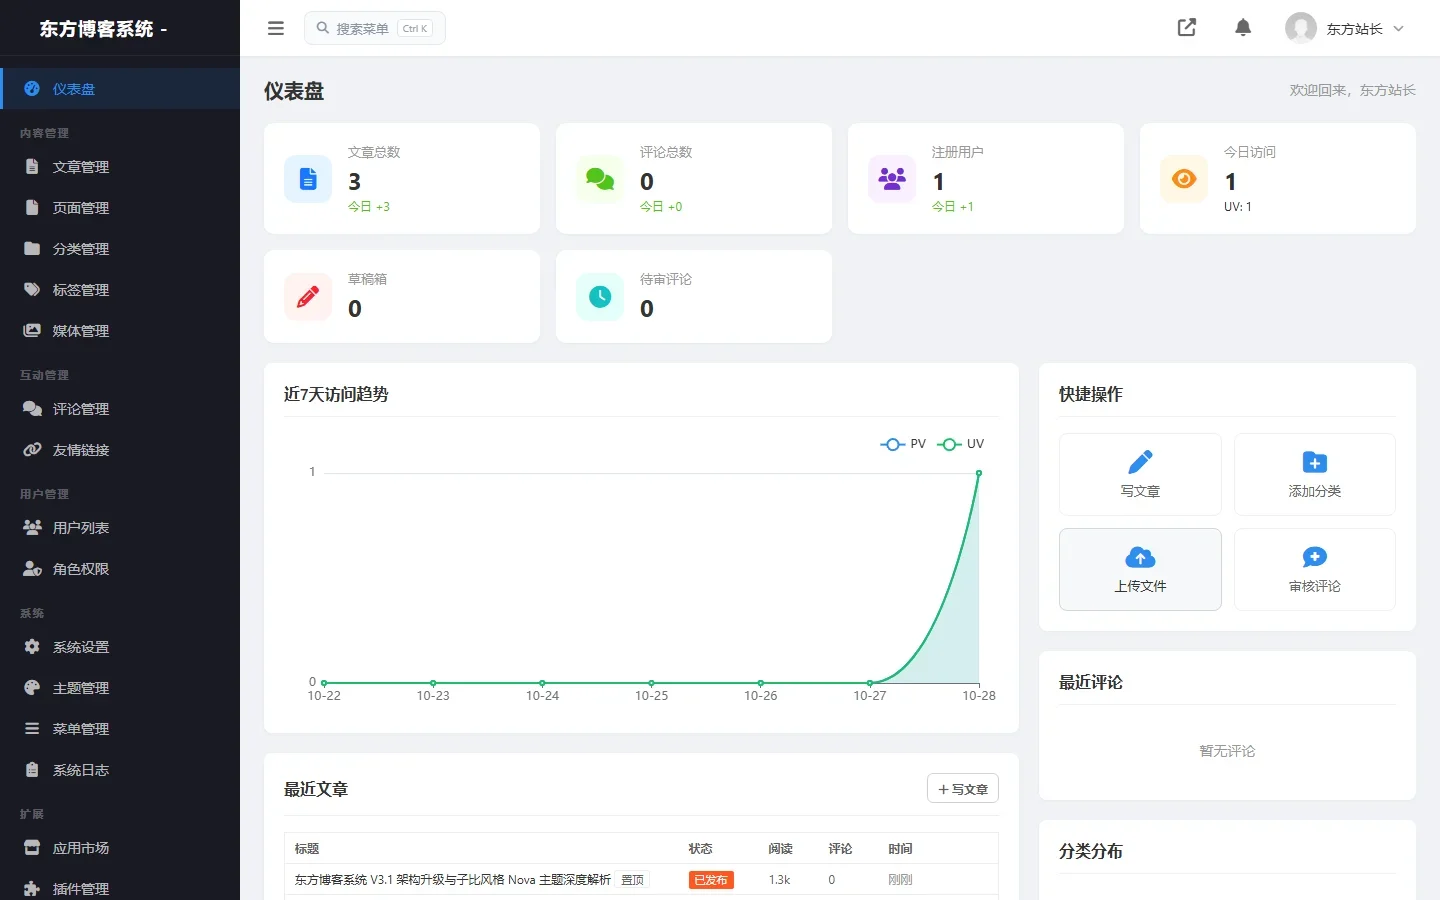
Task: Click the 10-28 data point on the chart
Action: click(979, 473)
